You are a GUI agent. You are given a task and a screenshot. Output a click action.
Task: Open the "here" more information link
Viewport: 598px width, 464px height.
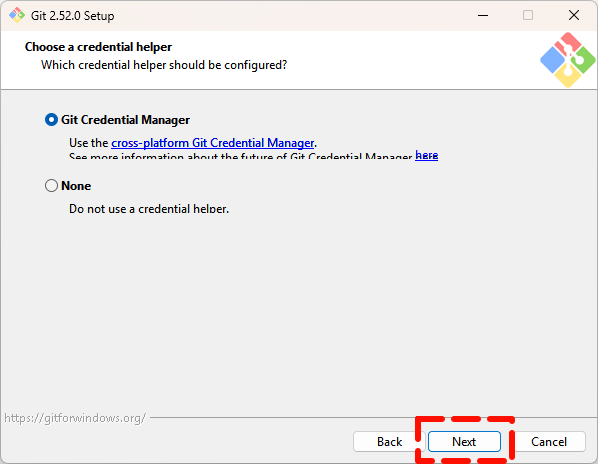pos(426,155)
